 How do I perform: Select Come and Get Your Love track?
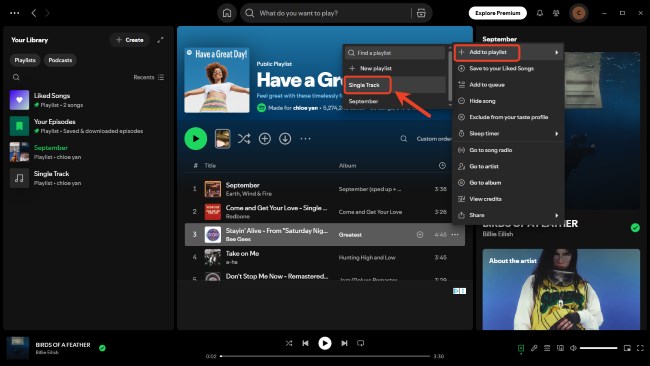325,212
